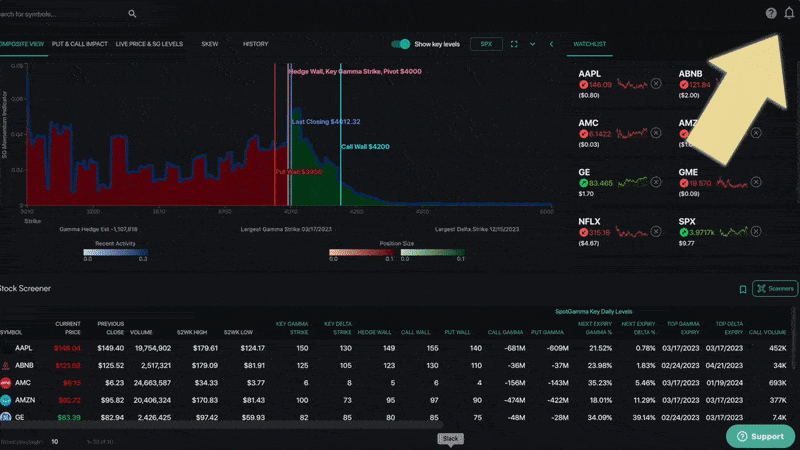Viewport: 800px width, 450px height.
Task: Click the bookmark icon in Stock Screener
Action: (x=743, y=289)
